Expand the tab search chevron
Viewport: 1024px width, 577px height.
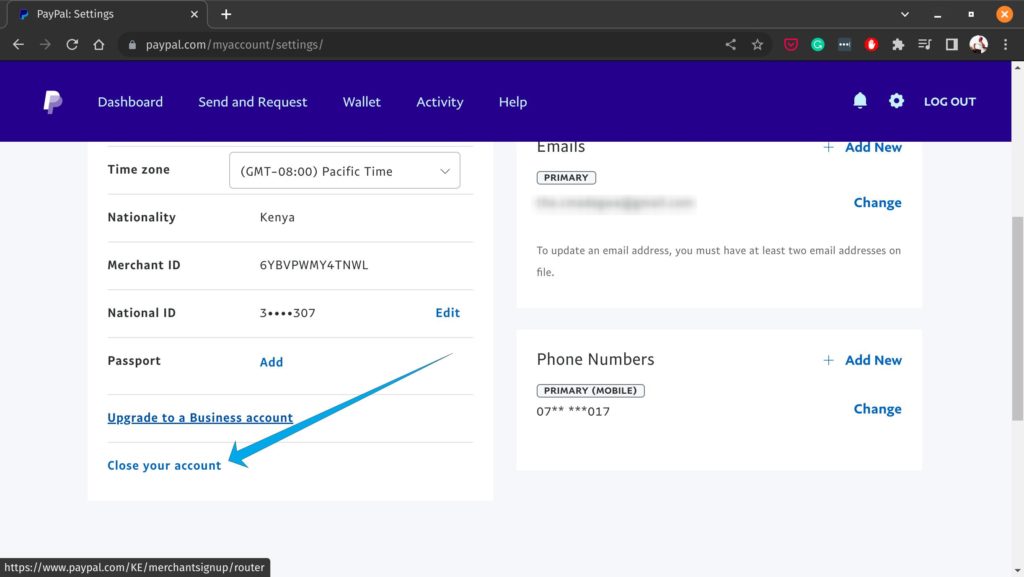904,14
